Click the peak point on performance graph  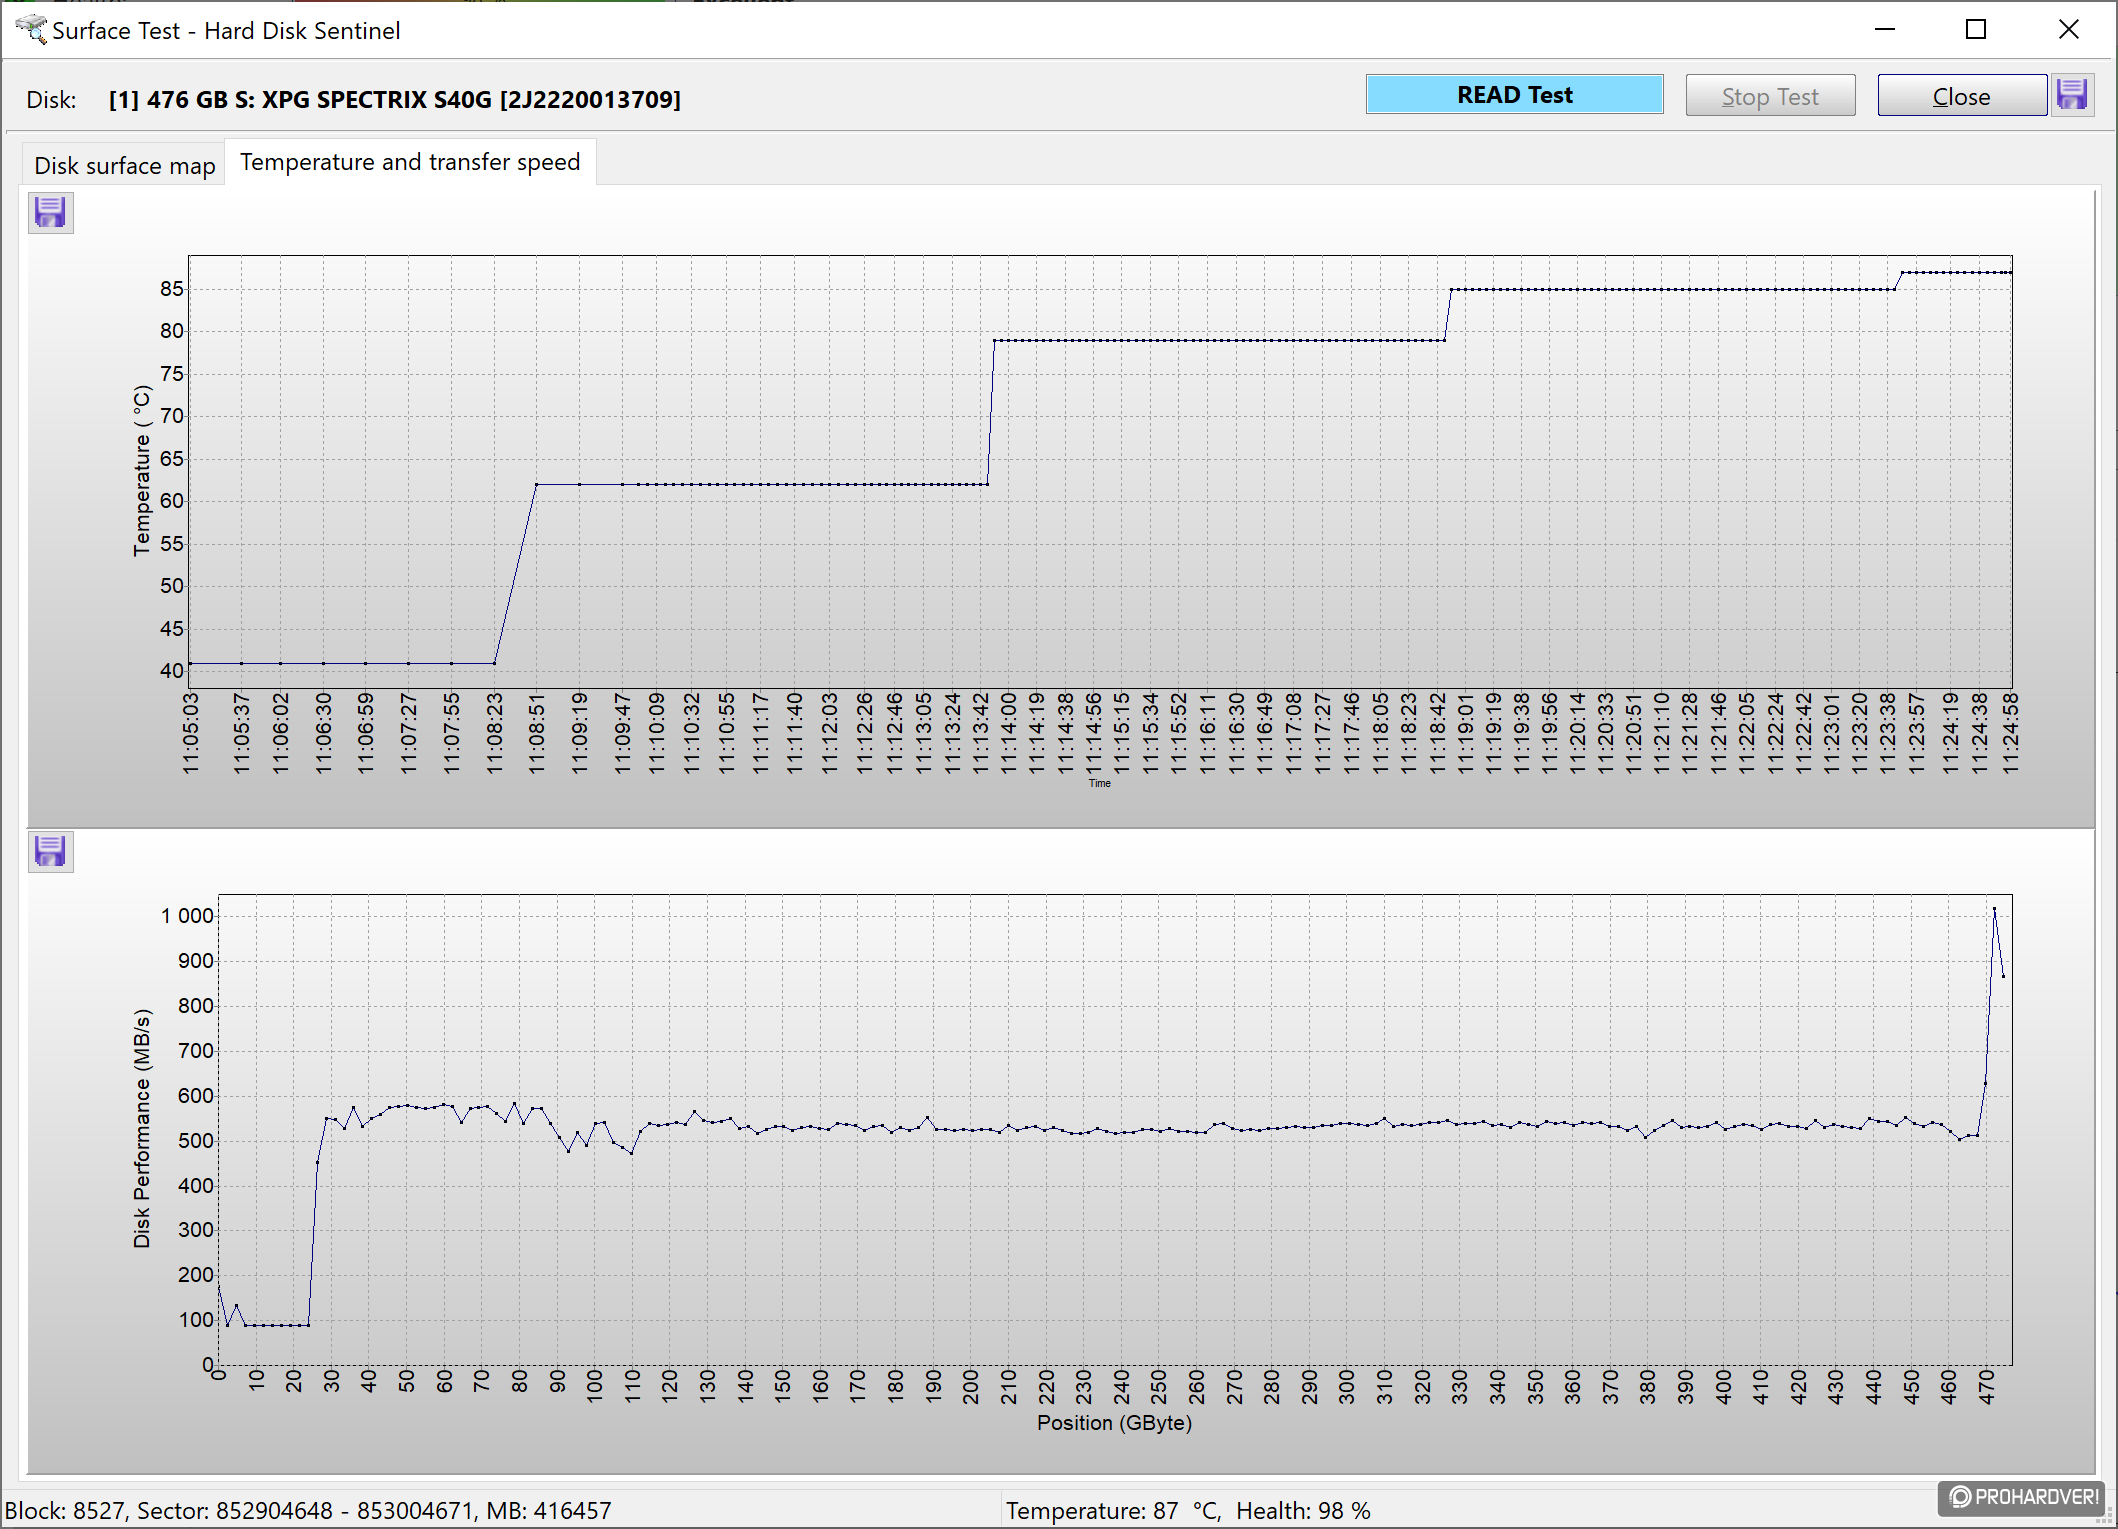click(1994, 909)
